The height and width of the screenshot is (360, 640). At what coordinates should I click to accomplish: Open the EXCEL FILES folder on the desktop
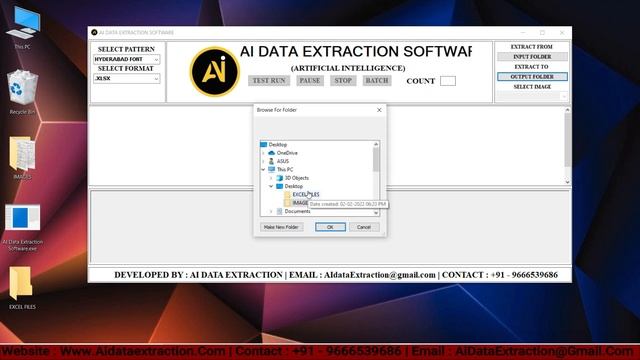click(x=22, y=287)
